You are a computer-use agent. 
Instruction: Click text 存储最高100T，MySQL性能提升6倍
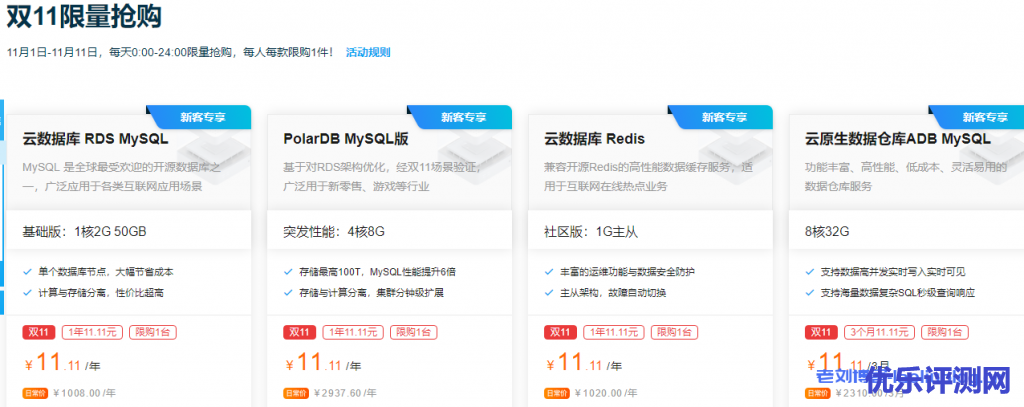pyautogui.click(x=377, y=272)
